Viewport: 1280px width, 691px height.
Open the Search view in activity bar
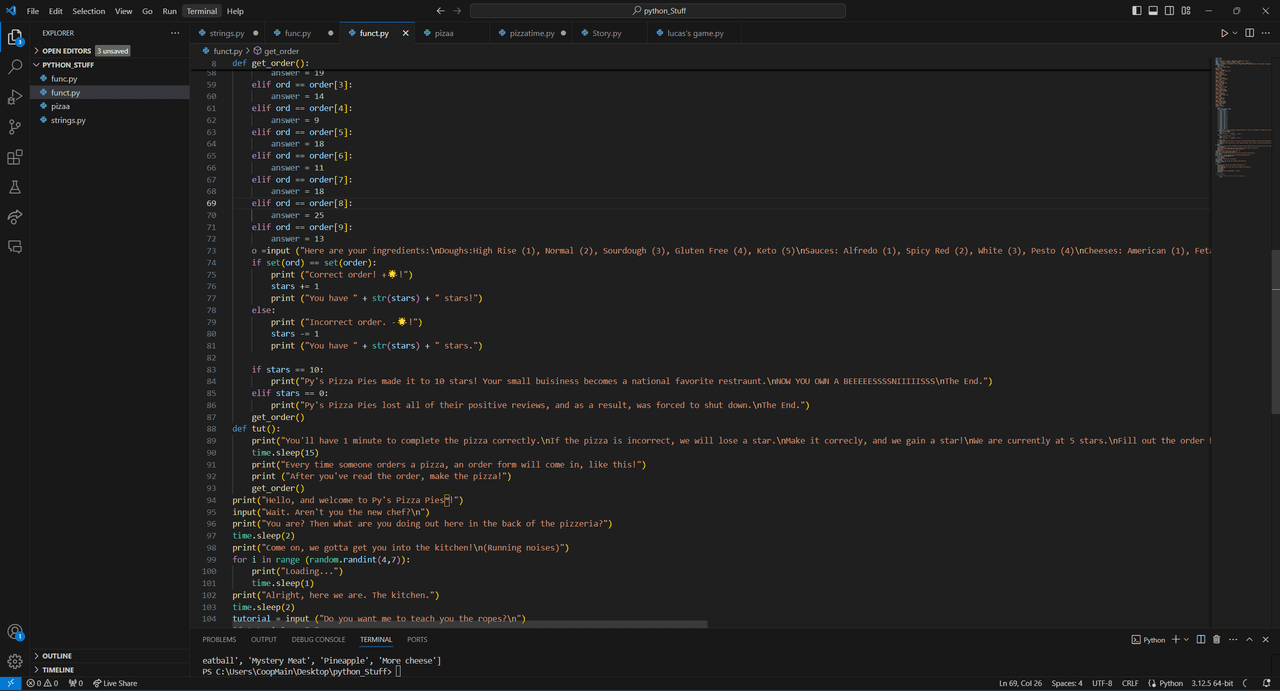[x=15, y=67]
